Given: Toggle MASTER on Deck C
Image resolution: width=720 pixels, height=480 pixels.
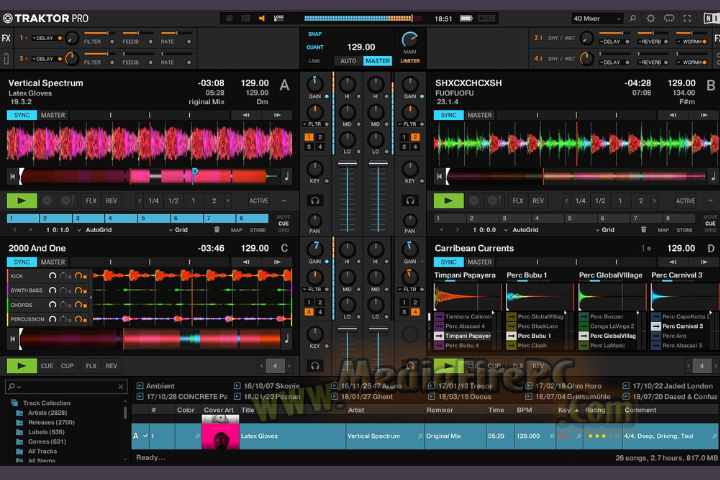Looking at the screenshot, I should 53,262.
